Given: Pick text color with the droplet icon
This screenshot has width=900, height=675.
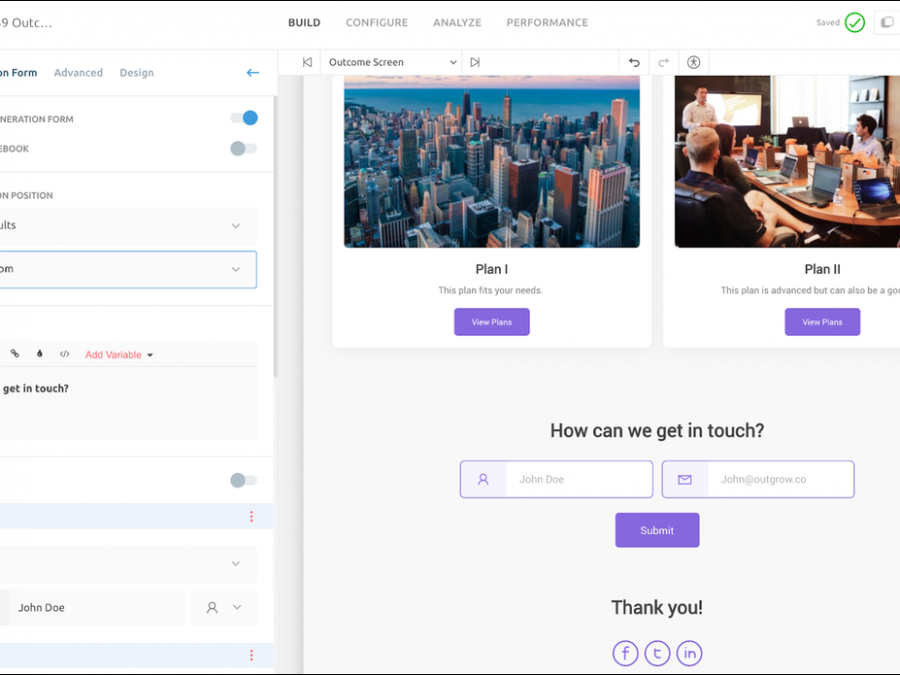Looking at the screenshot, I should 40,354.
